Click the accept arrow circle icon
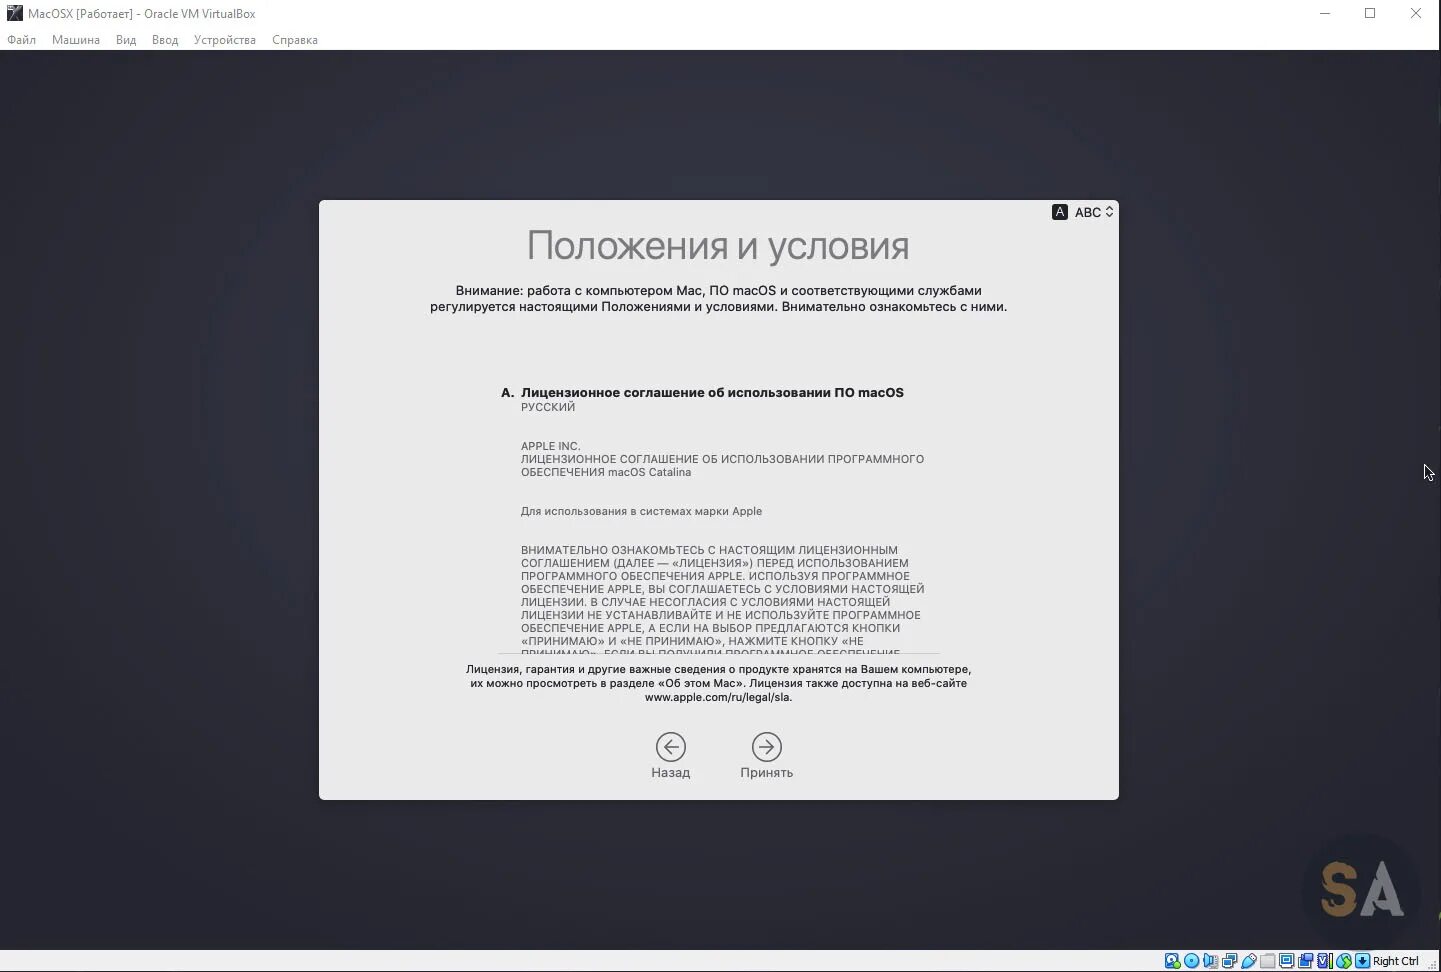1441x972 pixels. point(767,747)
